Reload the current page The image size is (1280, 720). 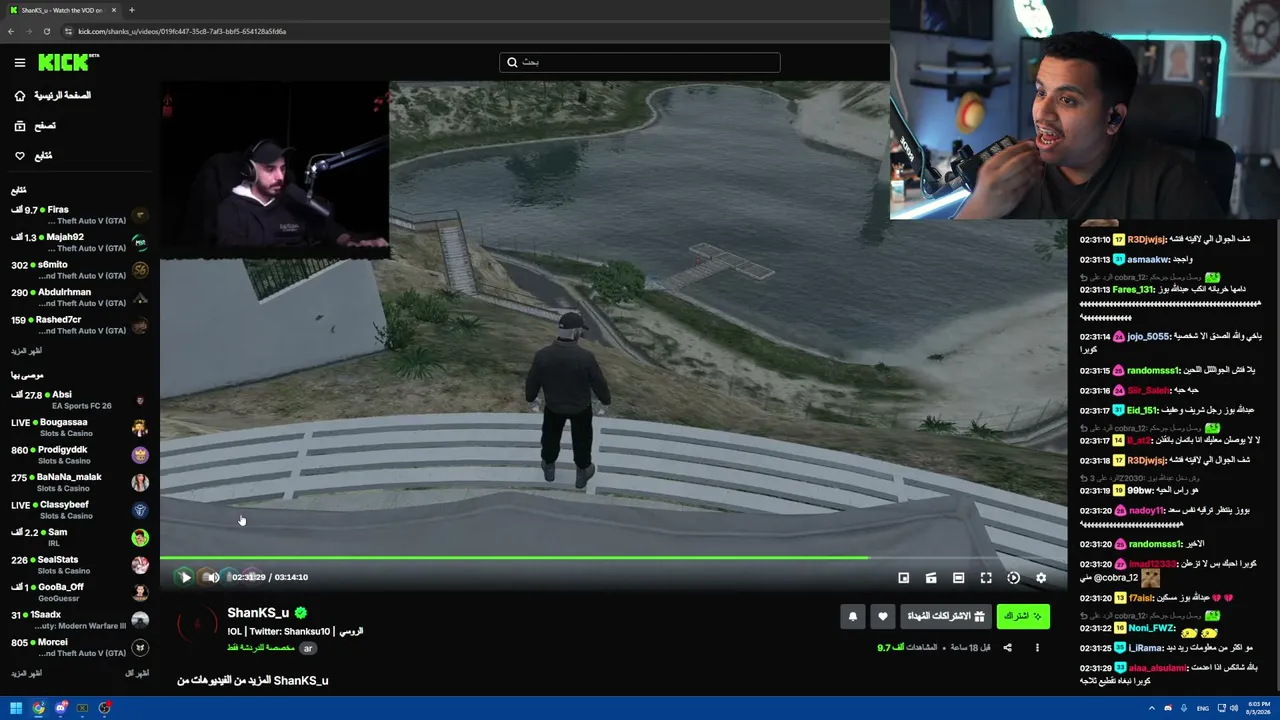coord(46,31)
